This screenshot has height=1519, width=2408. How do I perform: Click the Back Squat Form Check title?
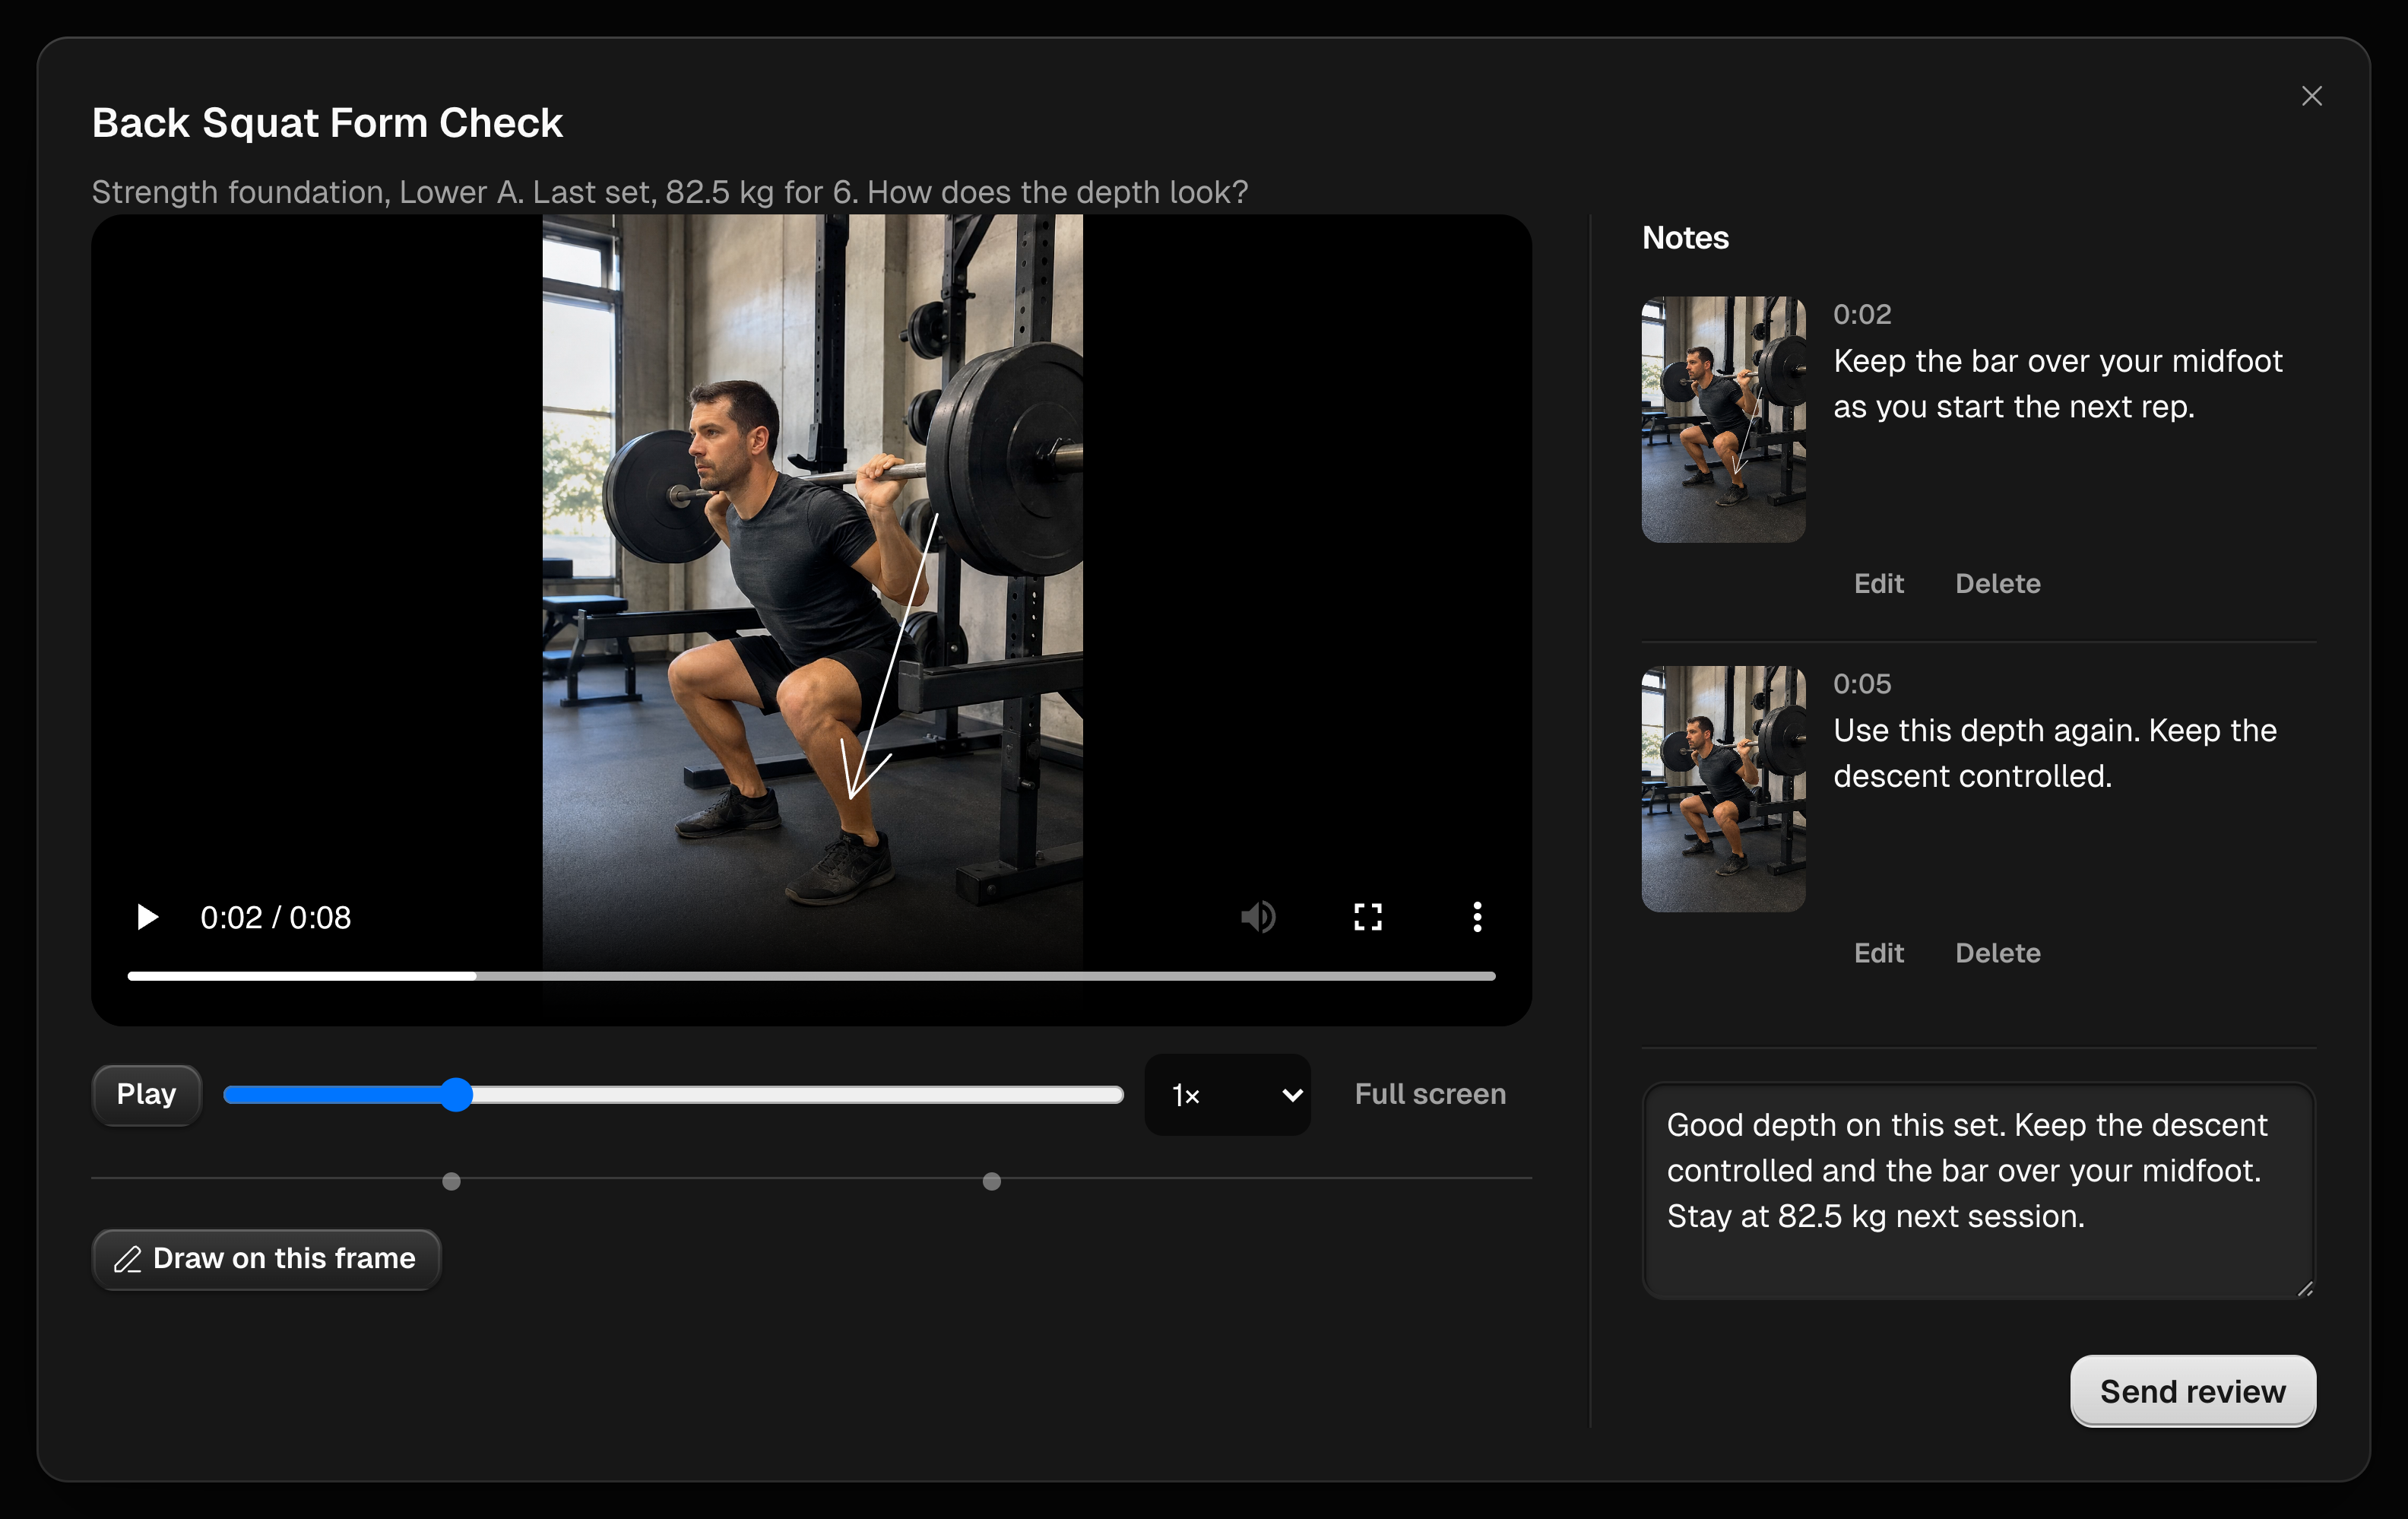tap(327, 123)
